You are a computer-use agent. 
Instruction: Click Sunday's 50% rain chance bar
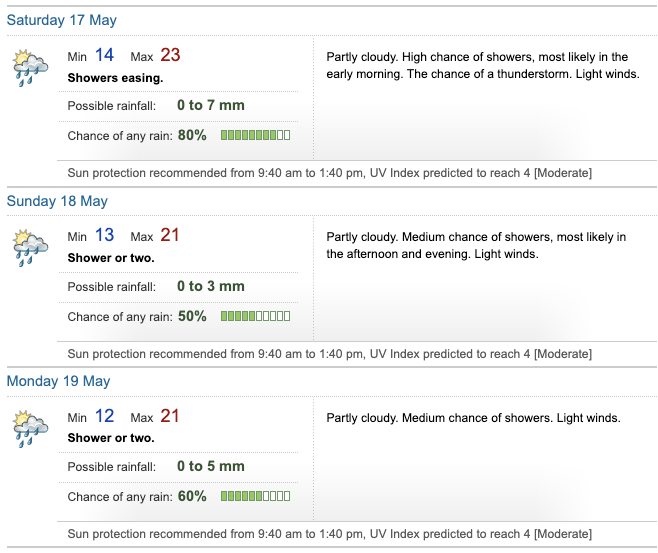tap(255, 316)
